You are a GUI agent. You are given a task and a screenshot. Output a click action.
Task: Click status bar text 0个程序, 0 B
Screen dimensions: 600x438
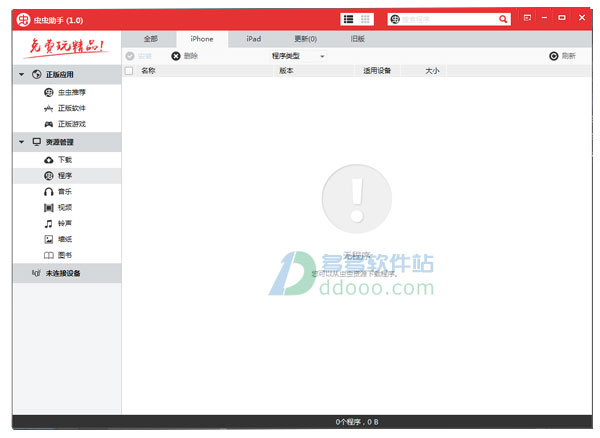[357, 422]
